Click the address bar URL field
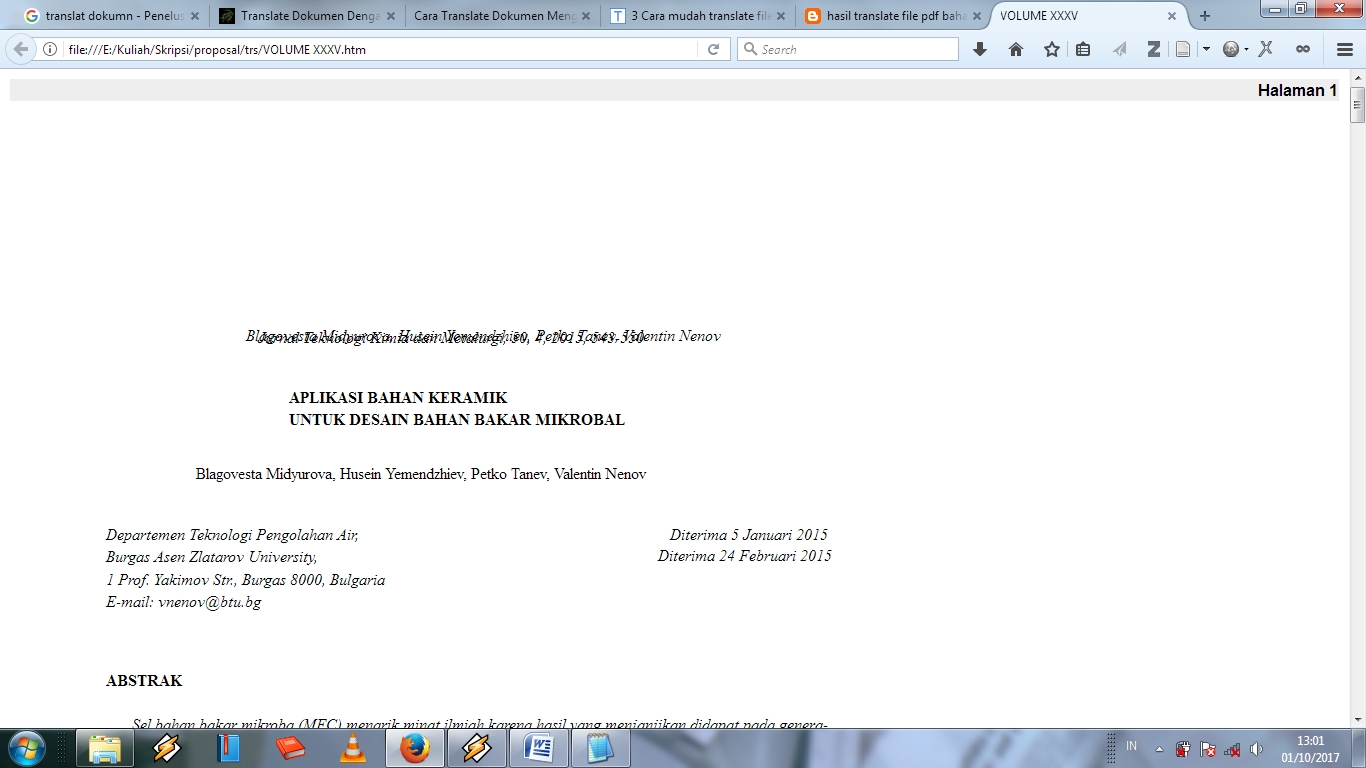This screenshot has height=768, width=1366. point(380,49)
